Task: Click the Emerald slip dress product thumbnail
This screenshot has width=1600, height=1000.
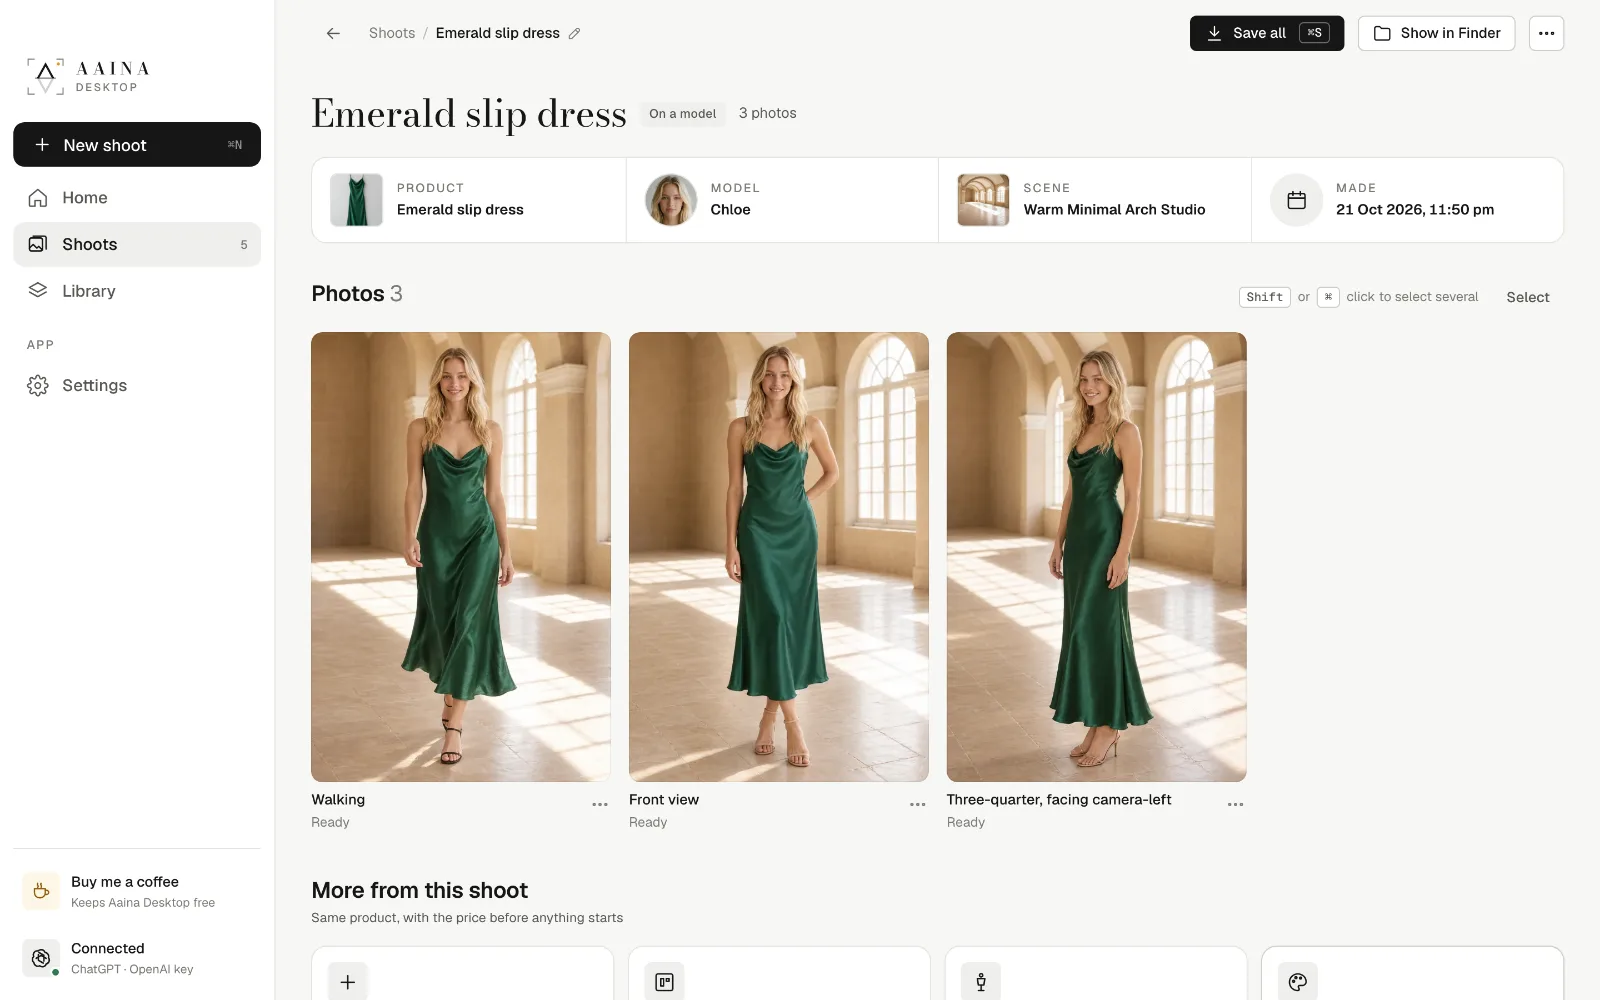Action: [x=356, y=200]
